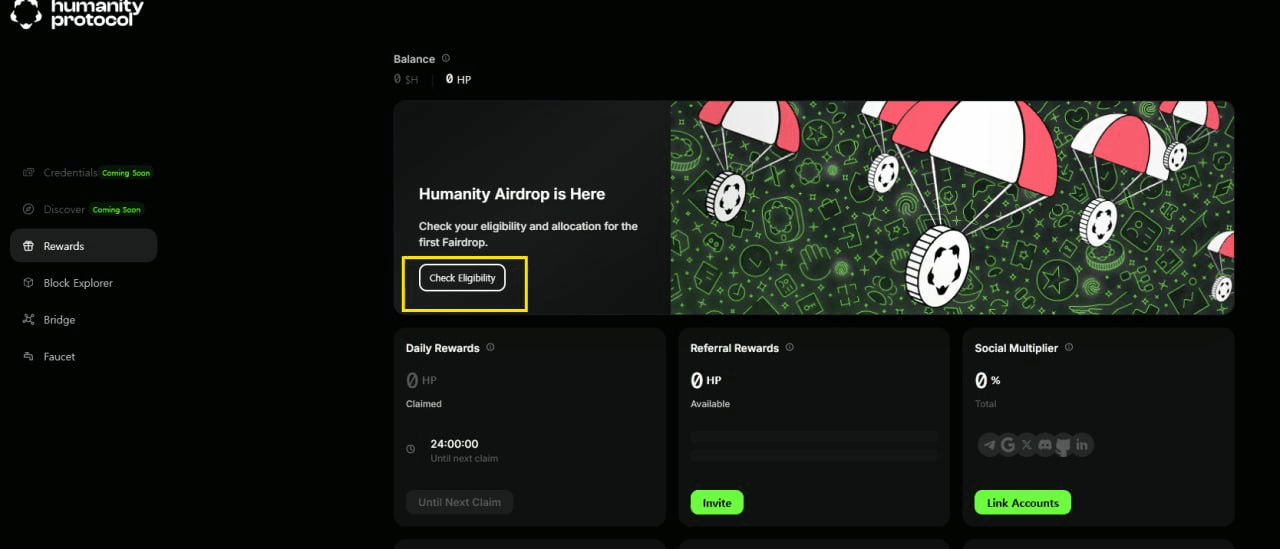Click the Social Multiplier title
Image resolution: width=1280 pixels, height=549 pixels.
coord(1016,348)
